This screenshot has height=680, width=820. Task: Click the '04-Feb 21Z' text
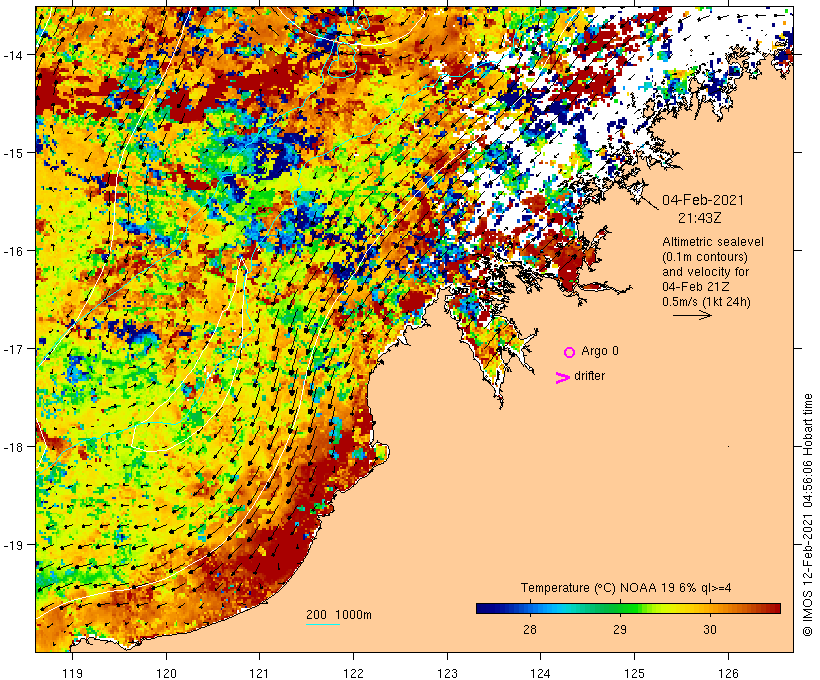tap(696, 287)
